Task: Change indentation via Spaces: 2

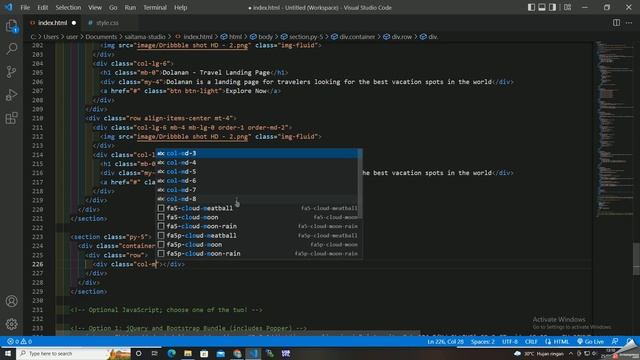Action: (482, 341)
